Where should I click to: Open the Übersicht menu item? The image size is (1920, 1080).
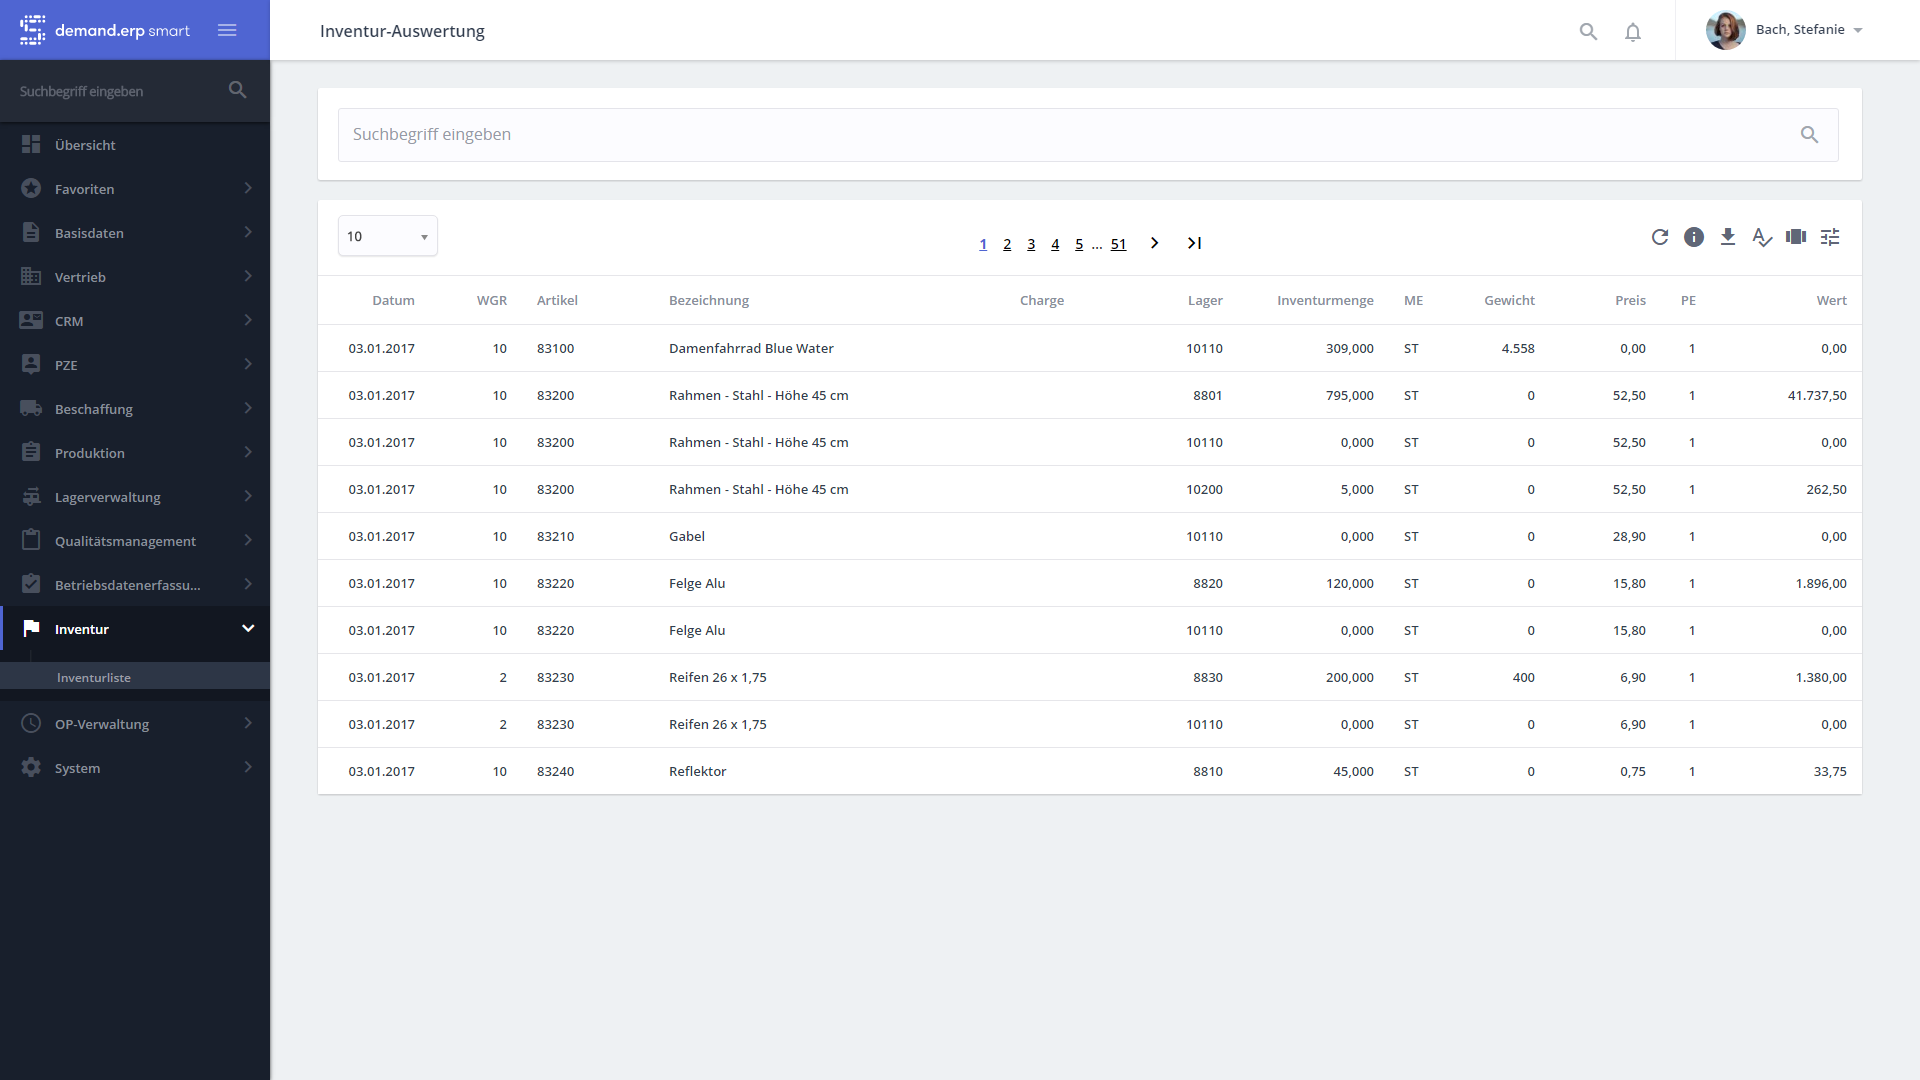pos(85,145)
